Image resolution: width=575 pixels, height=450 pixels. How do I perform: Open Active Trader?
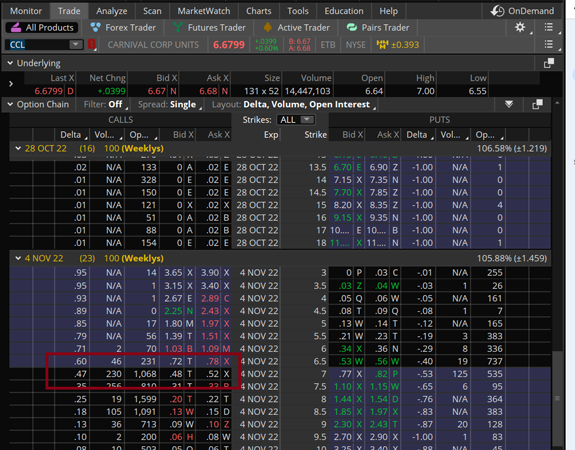click(296, 28)
